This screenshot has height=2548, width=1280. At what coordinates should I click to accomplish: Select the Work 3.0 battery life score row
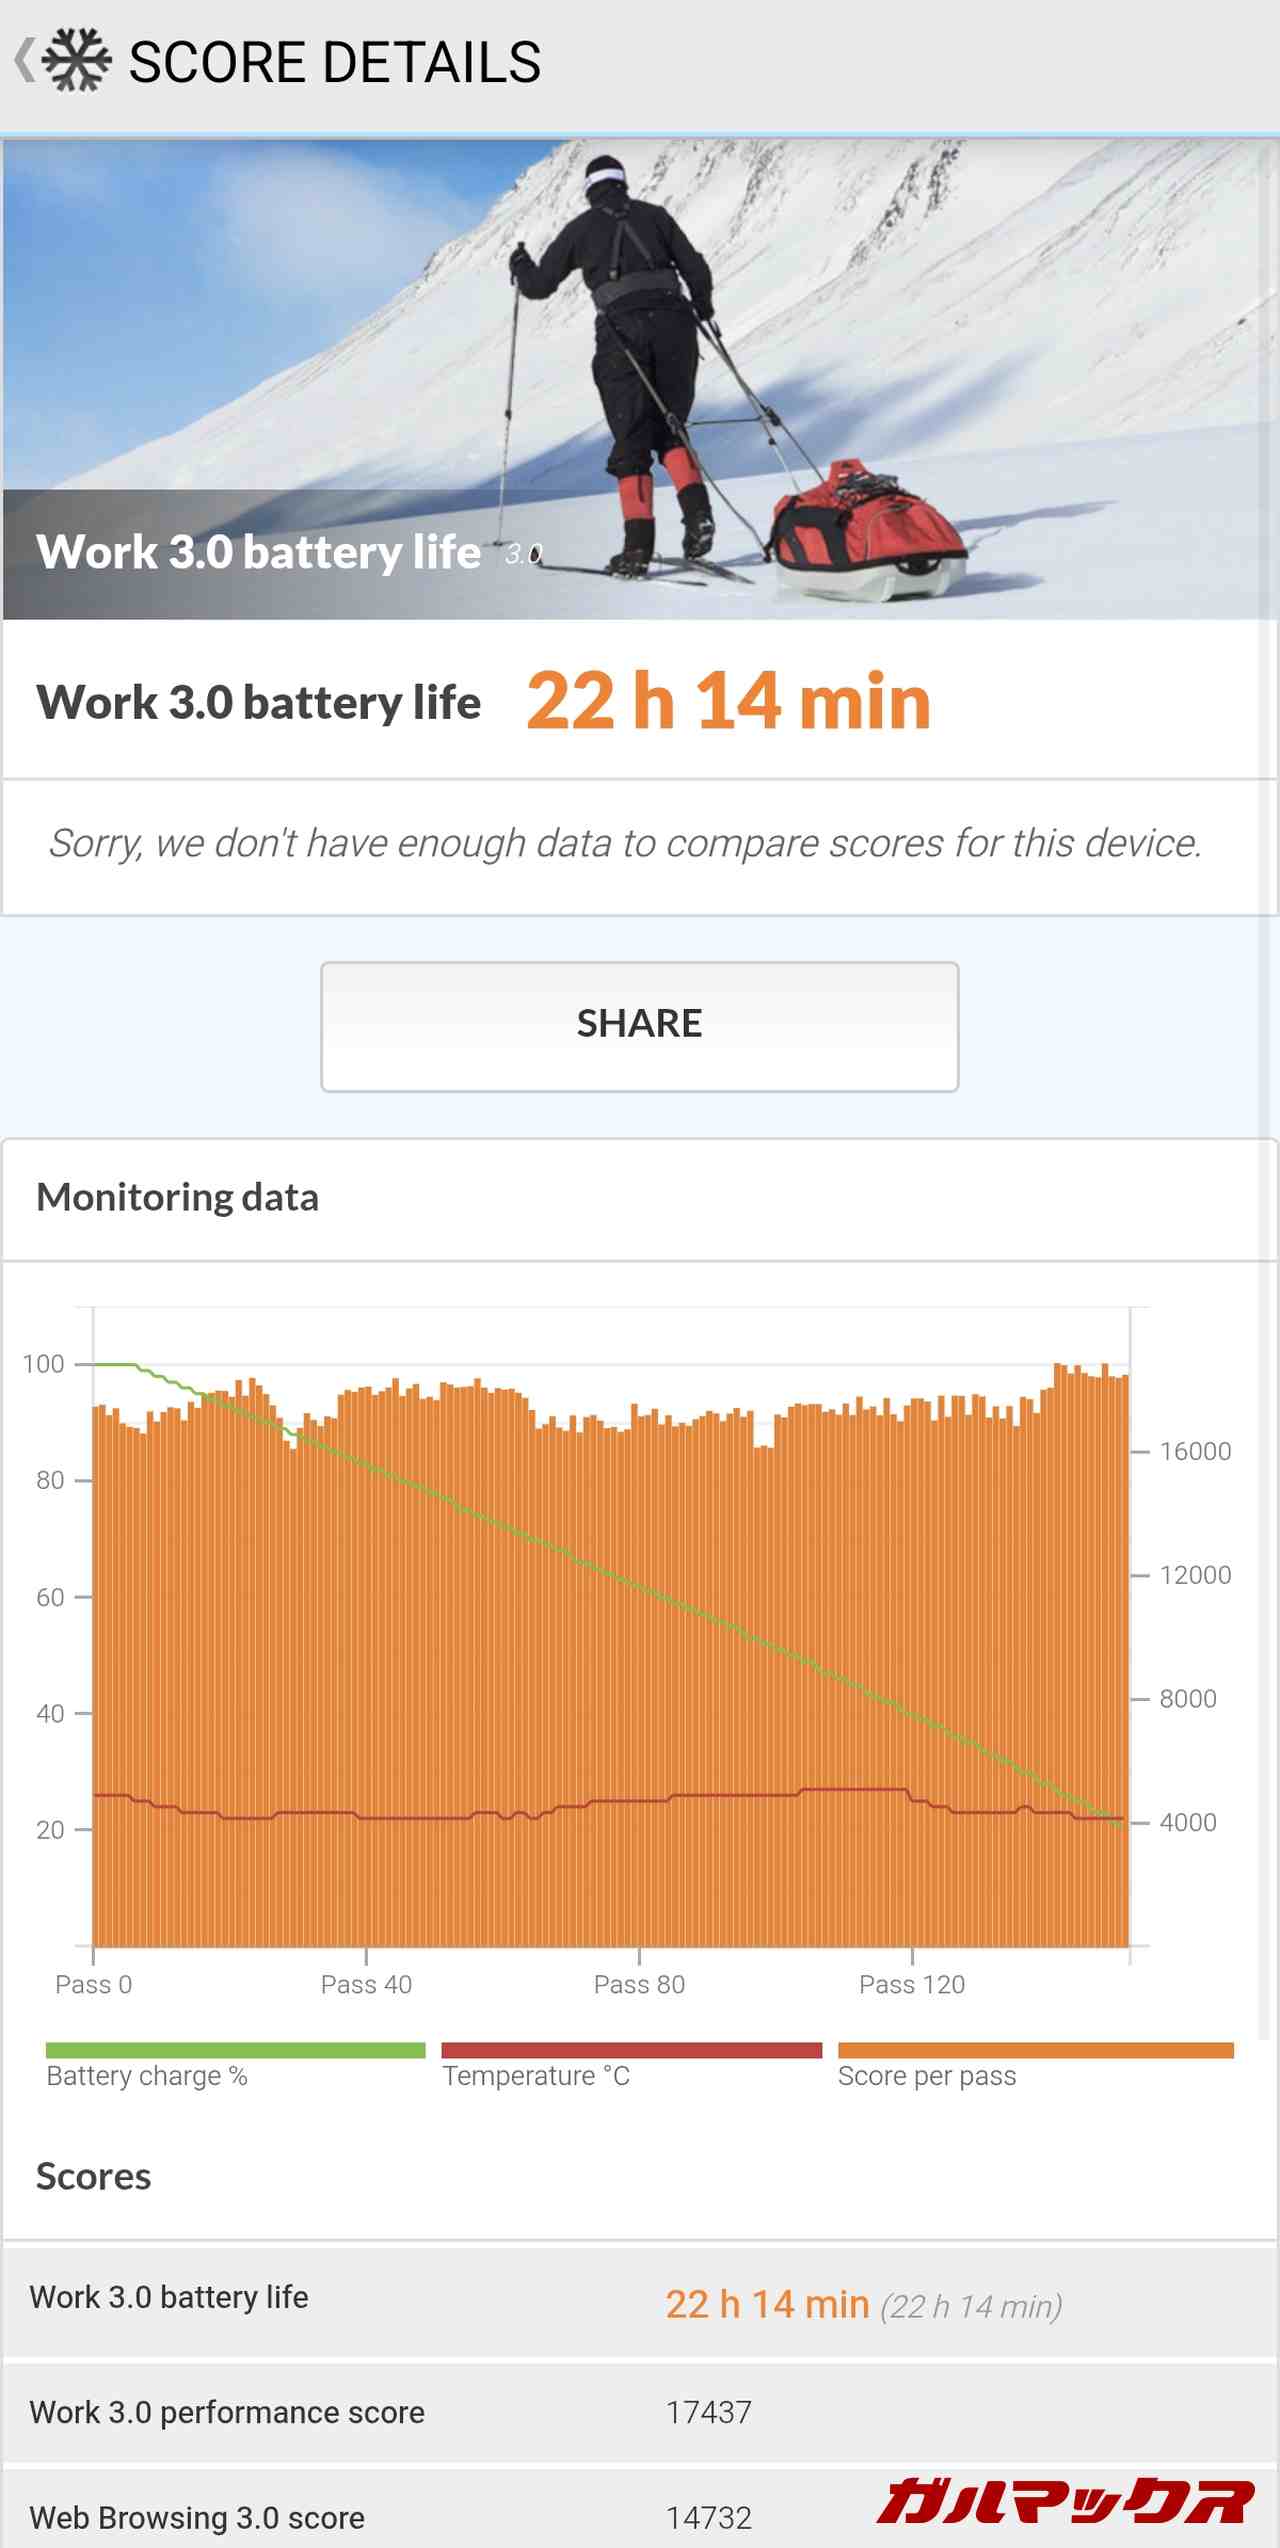click(x=640, y=2302)
